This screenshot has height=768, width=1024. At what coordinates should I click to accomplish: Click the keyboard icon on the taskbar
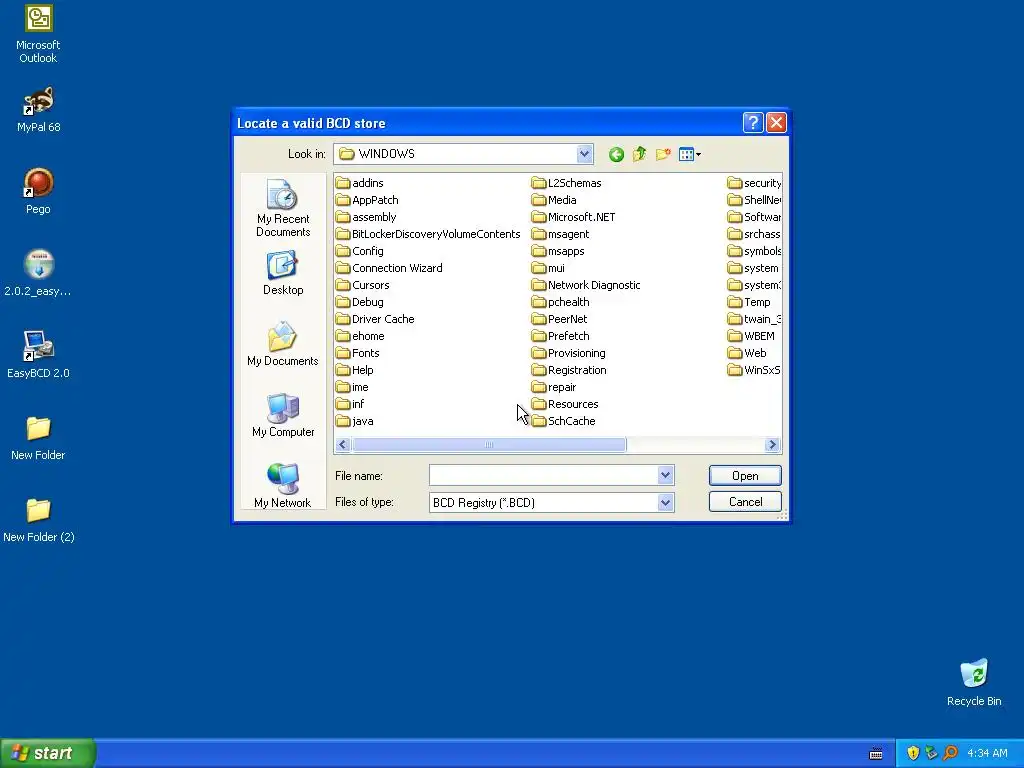876,754
